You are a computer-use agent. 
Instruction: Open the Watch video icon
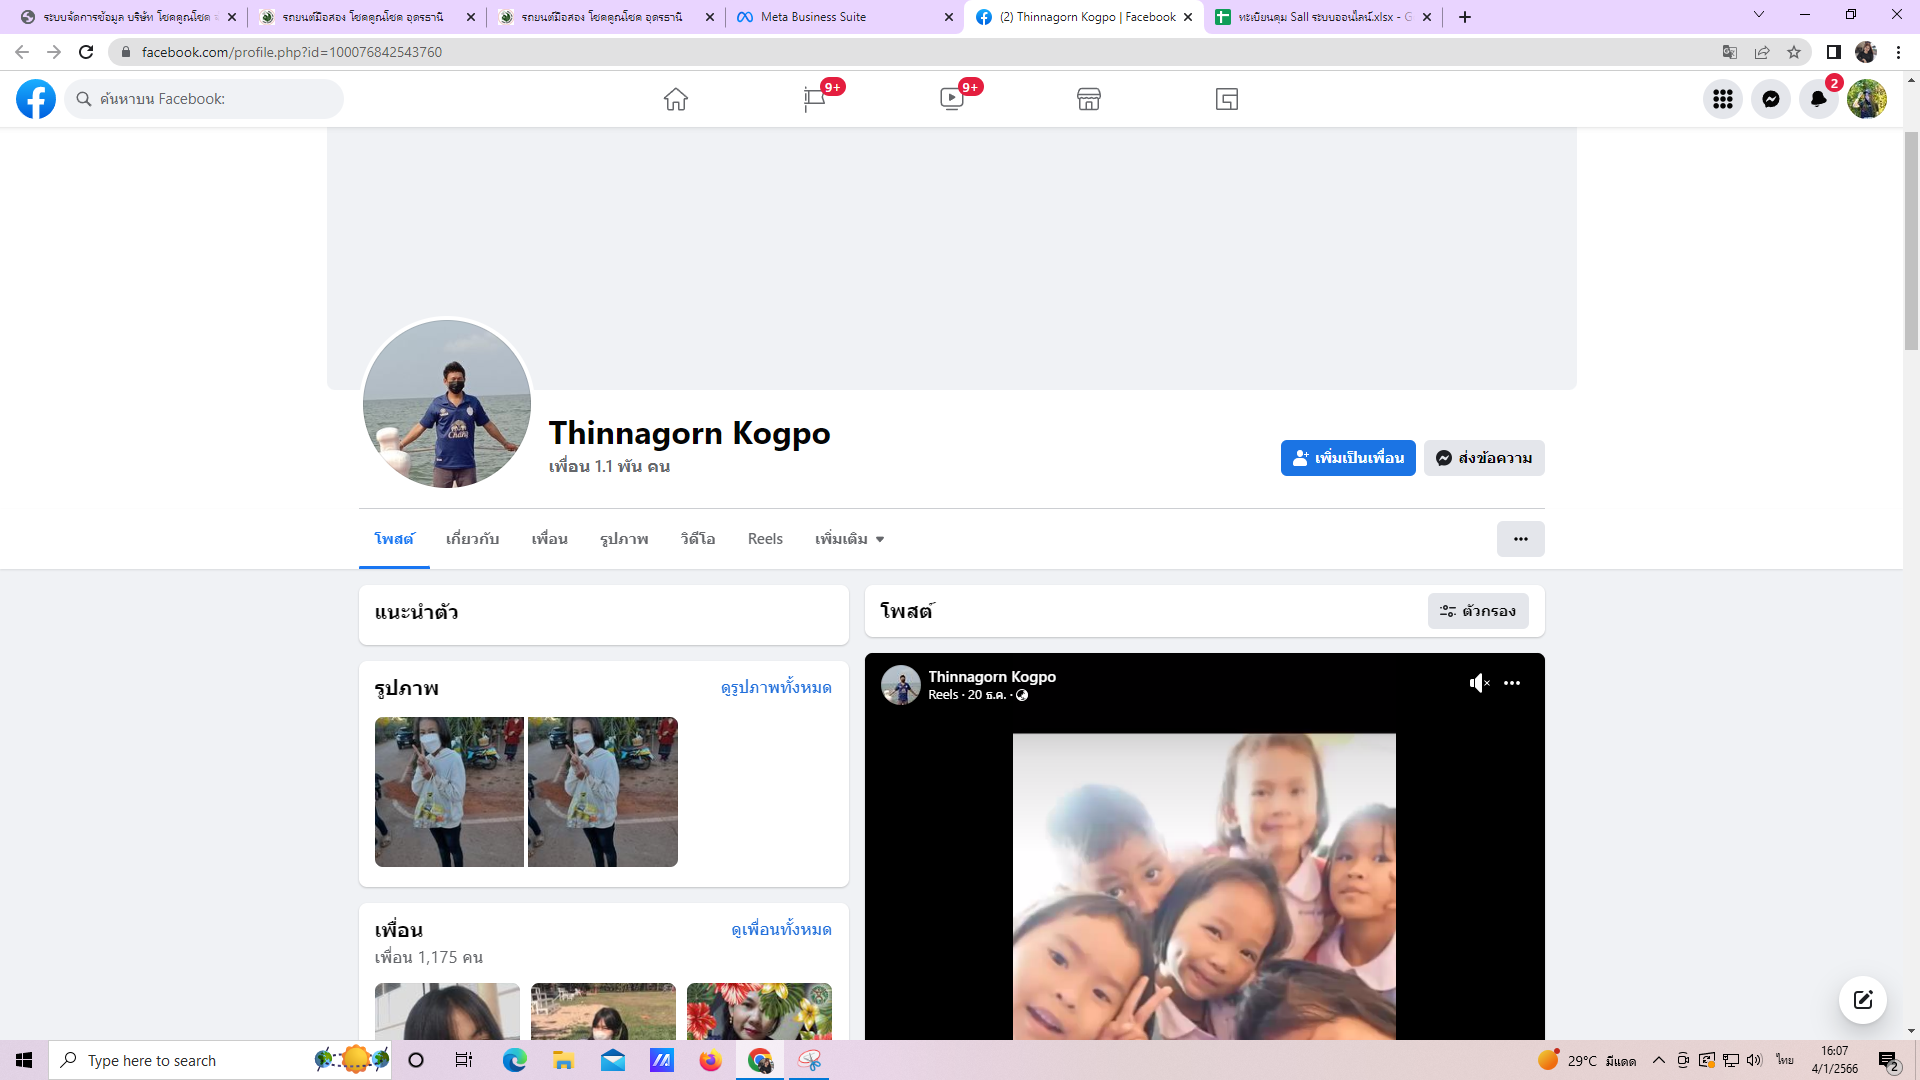(x=951, y=99)
